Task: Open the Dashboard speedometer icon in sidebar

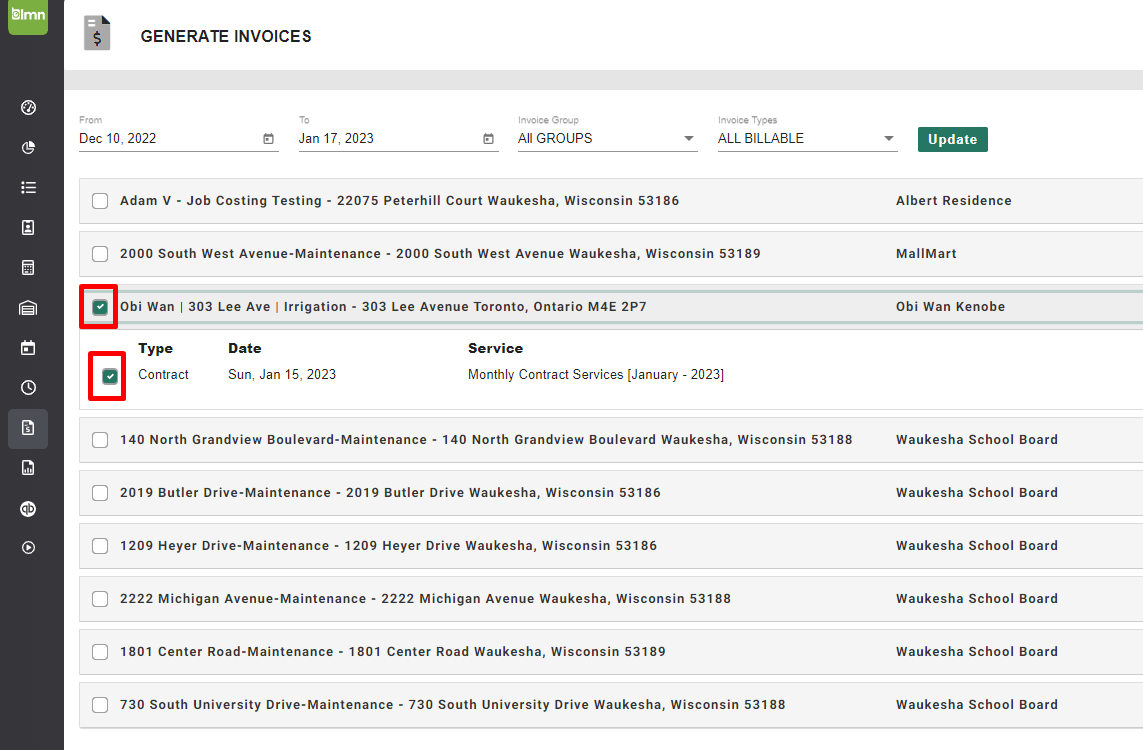Action: [28, 107]
